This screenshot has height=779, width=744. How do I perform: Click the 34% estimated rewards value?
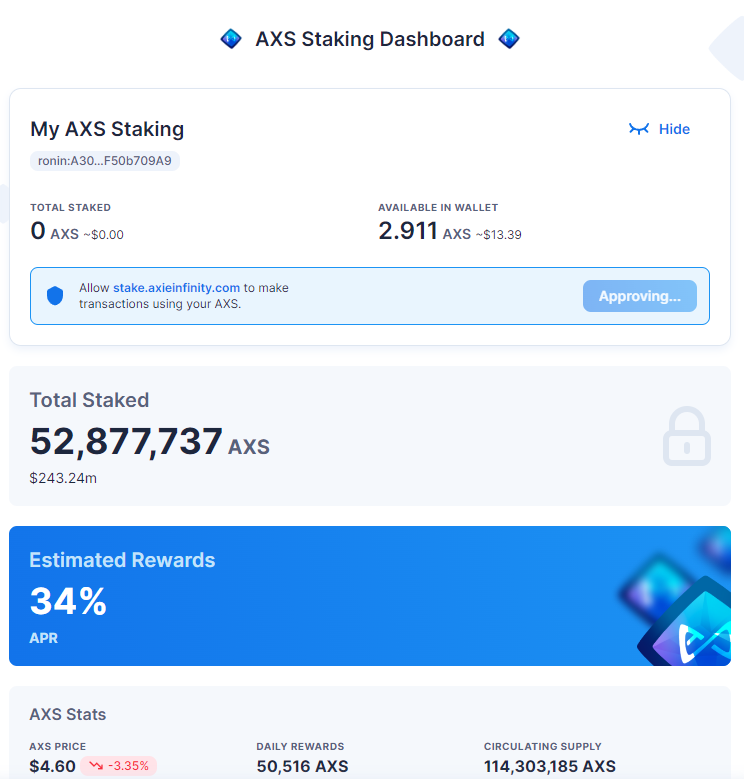tap(68, 601)
